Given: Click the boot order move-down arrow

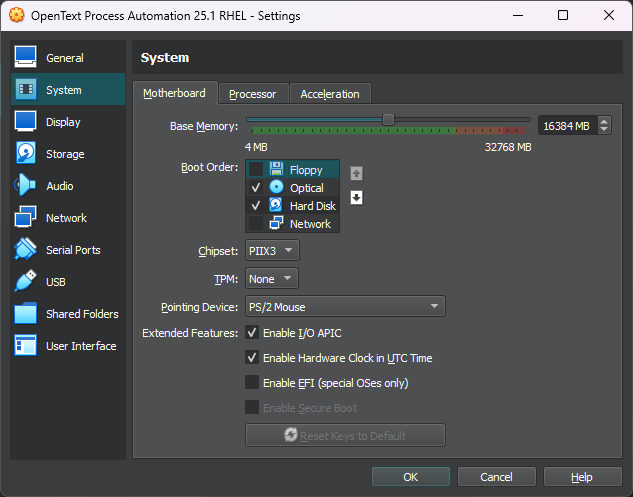Looking at the screenshot, I should [x=356, y=197].
